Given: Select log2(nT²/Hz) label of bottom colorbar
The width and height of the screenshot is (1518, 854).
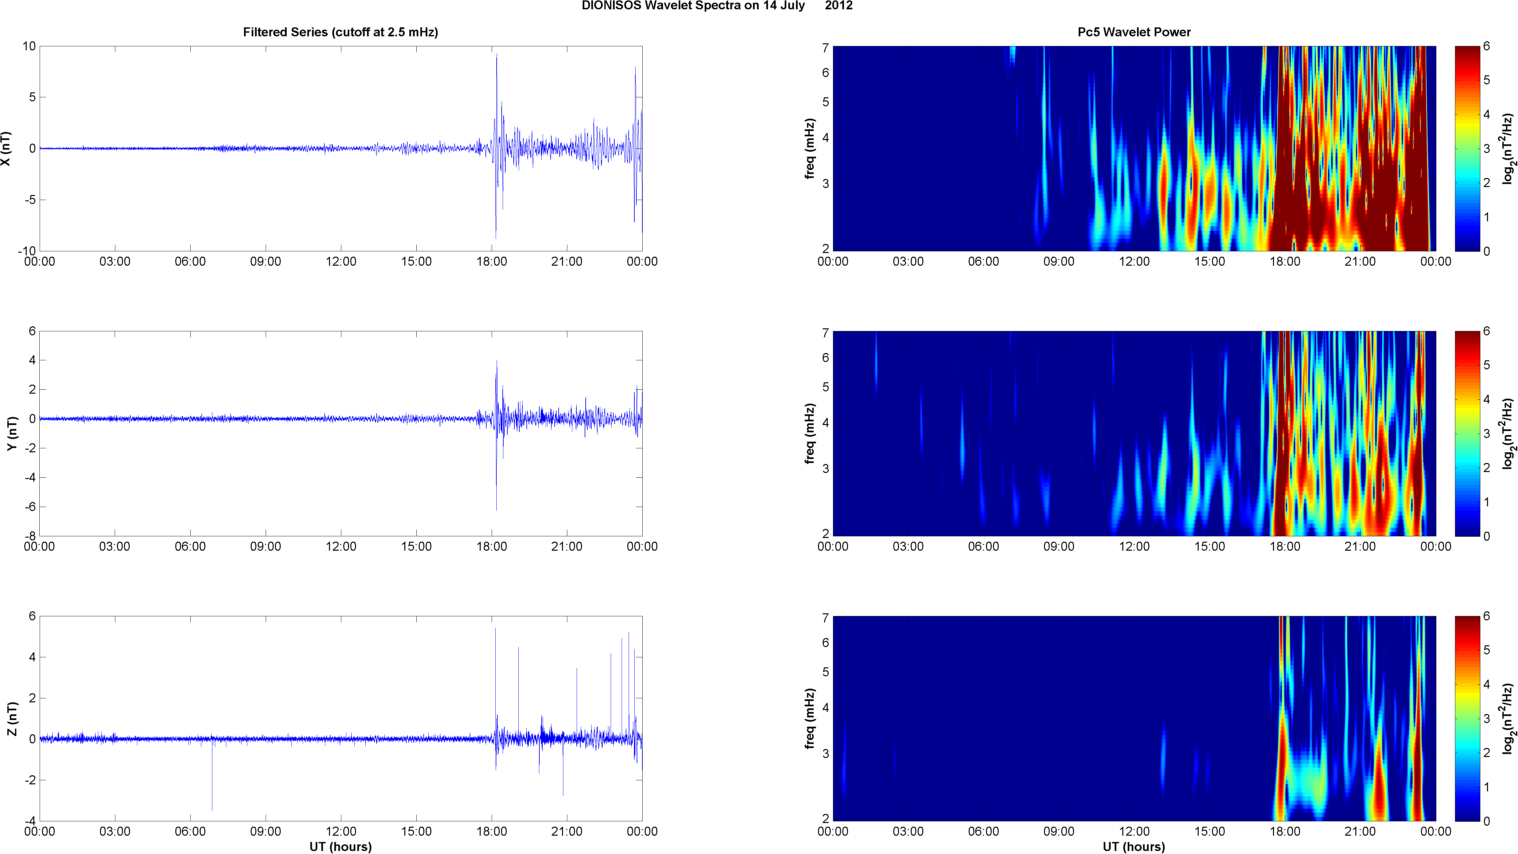Looking at the screenshot, I should (1509, 718).
